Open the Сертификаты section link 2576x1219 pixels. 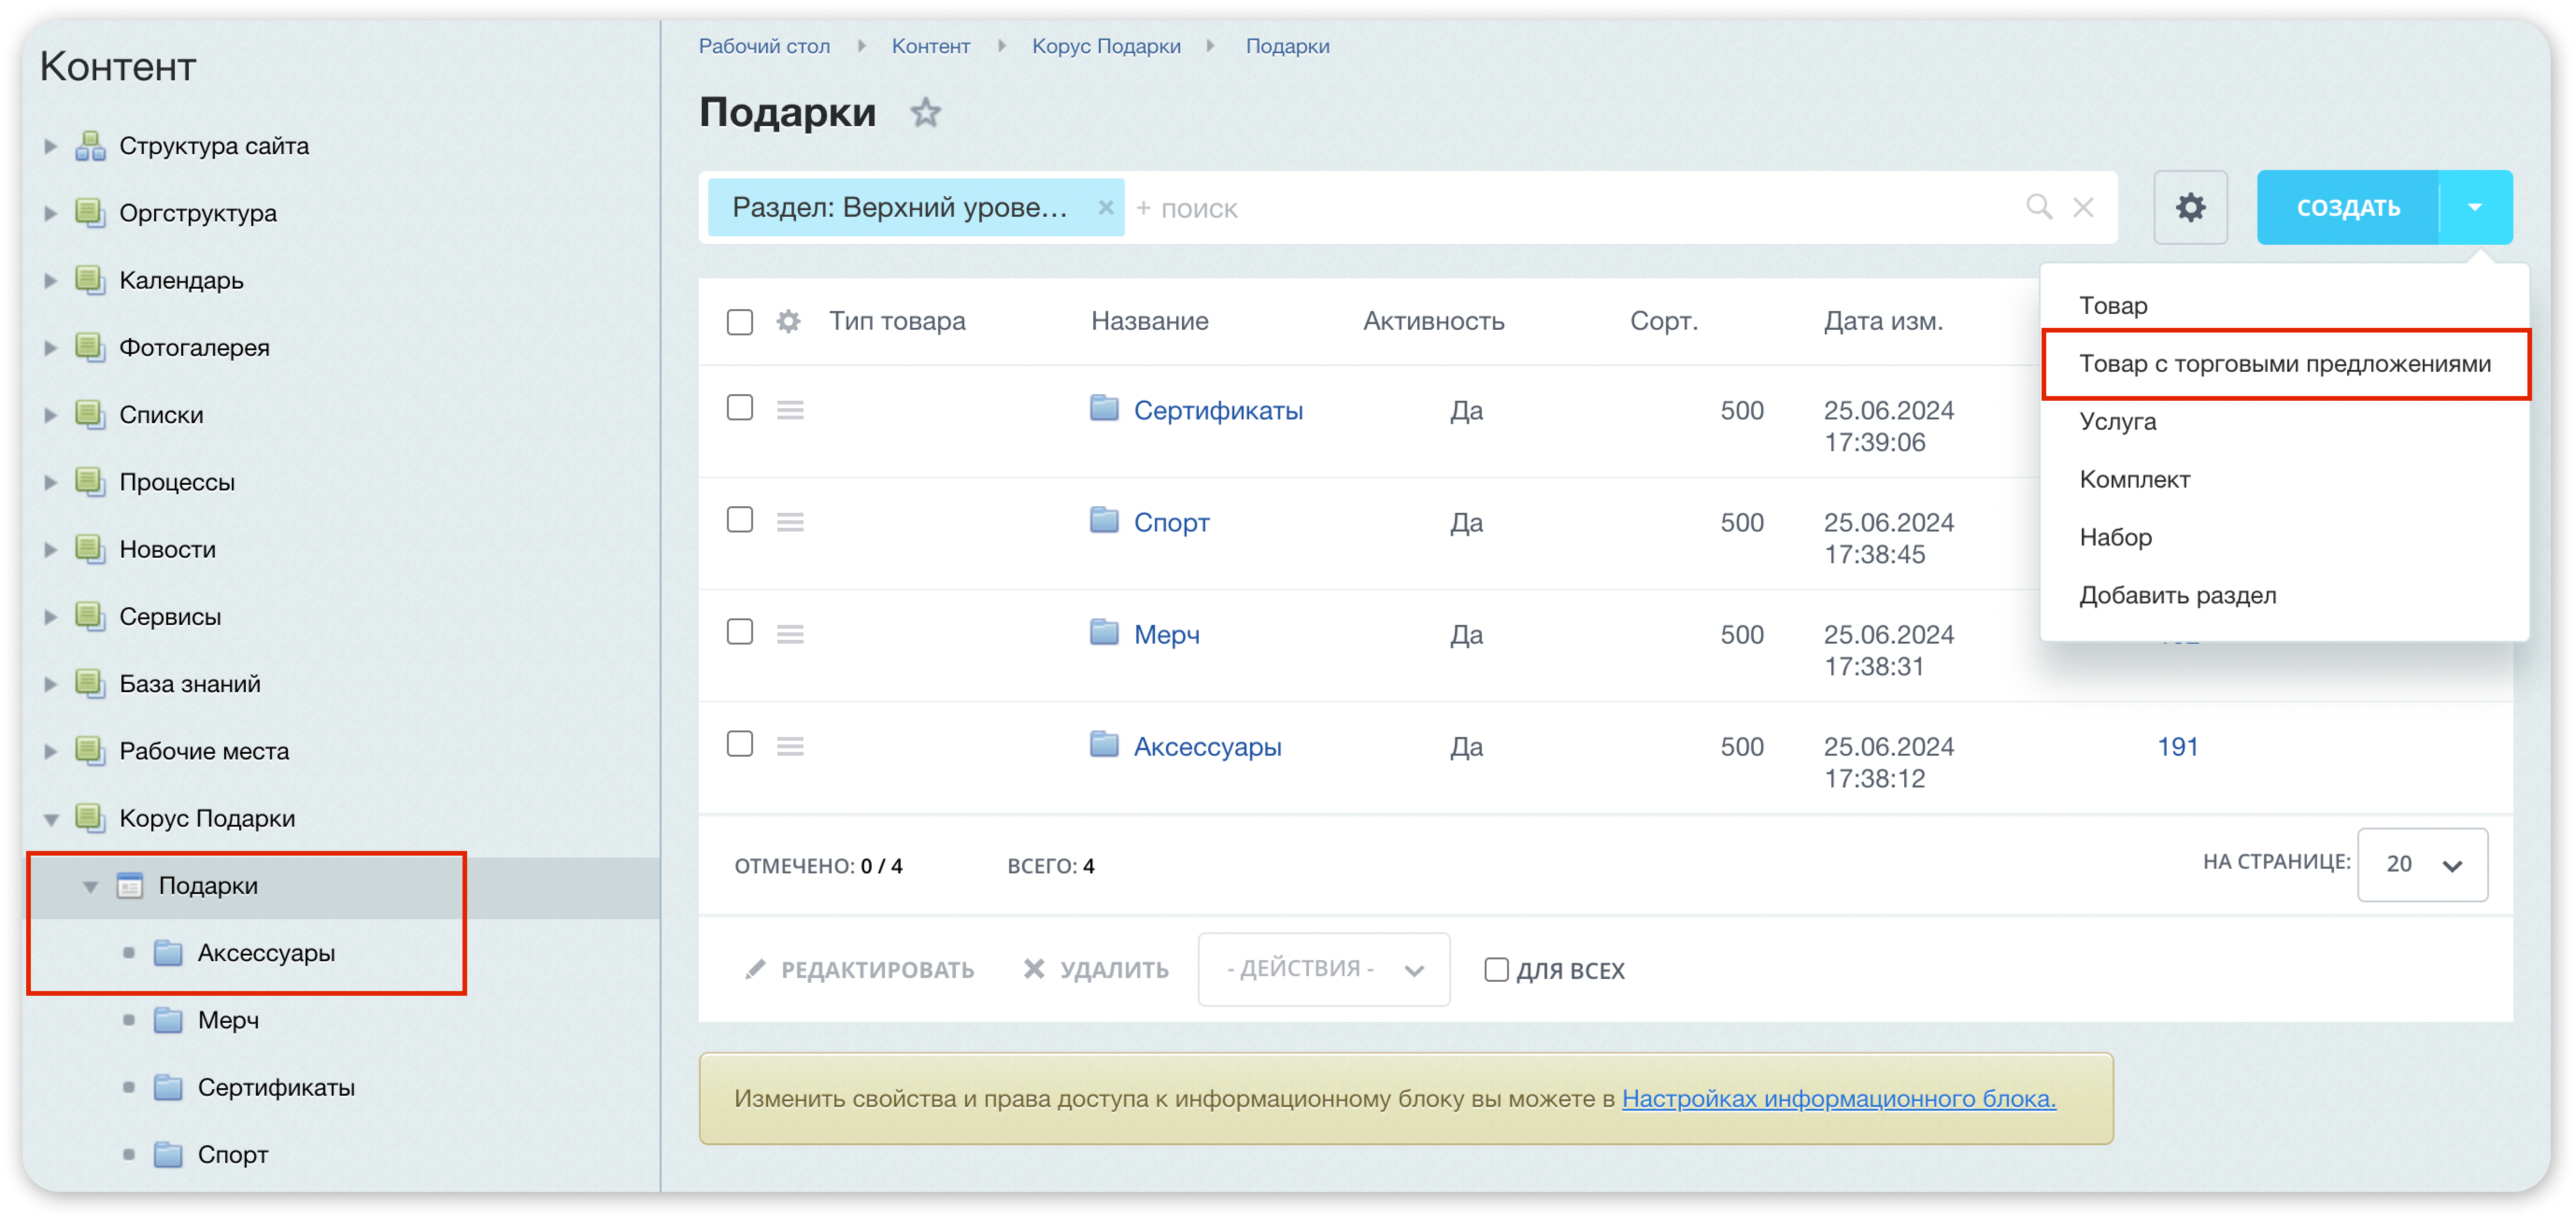click(x=1218, y=410)
